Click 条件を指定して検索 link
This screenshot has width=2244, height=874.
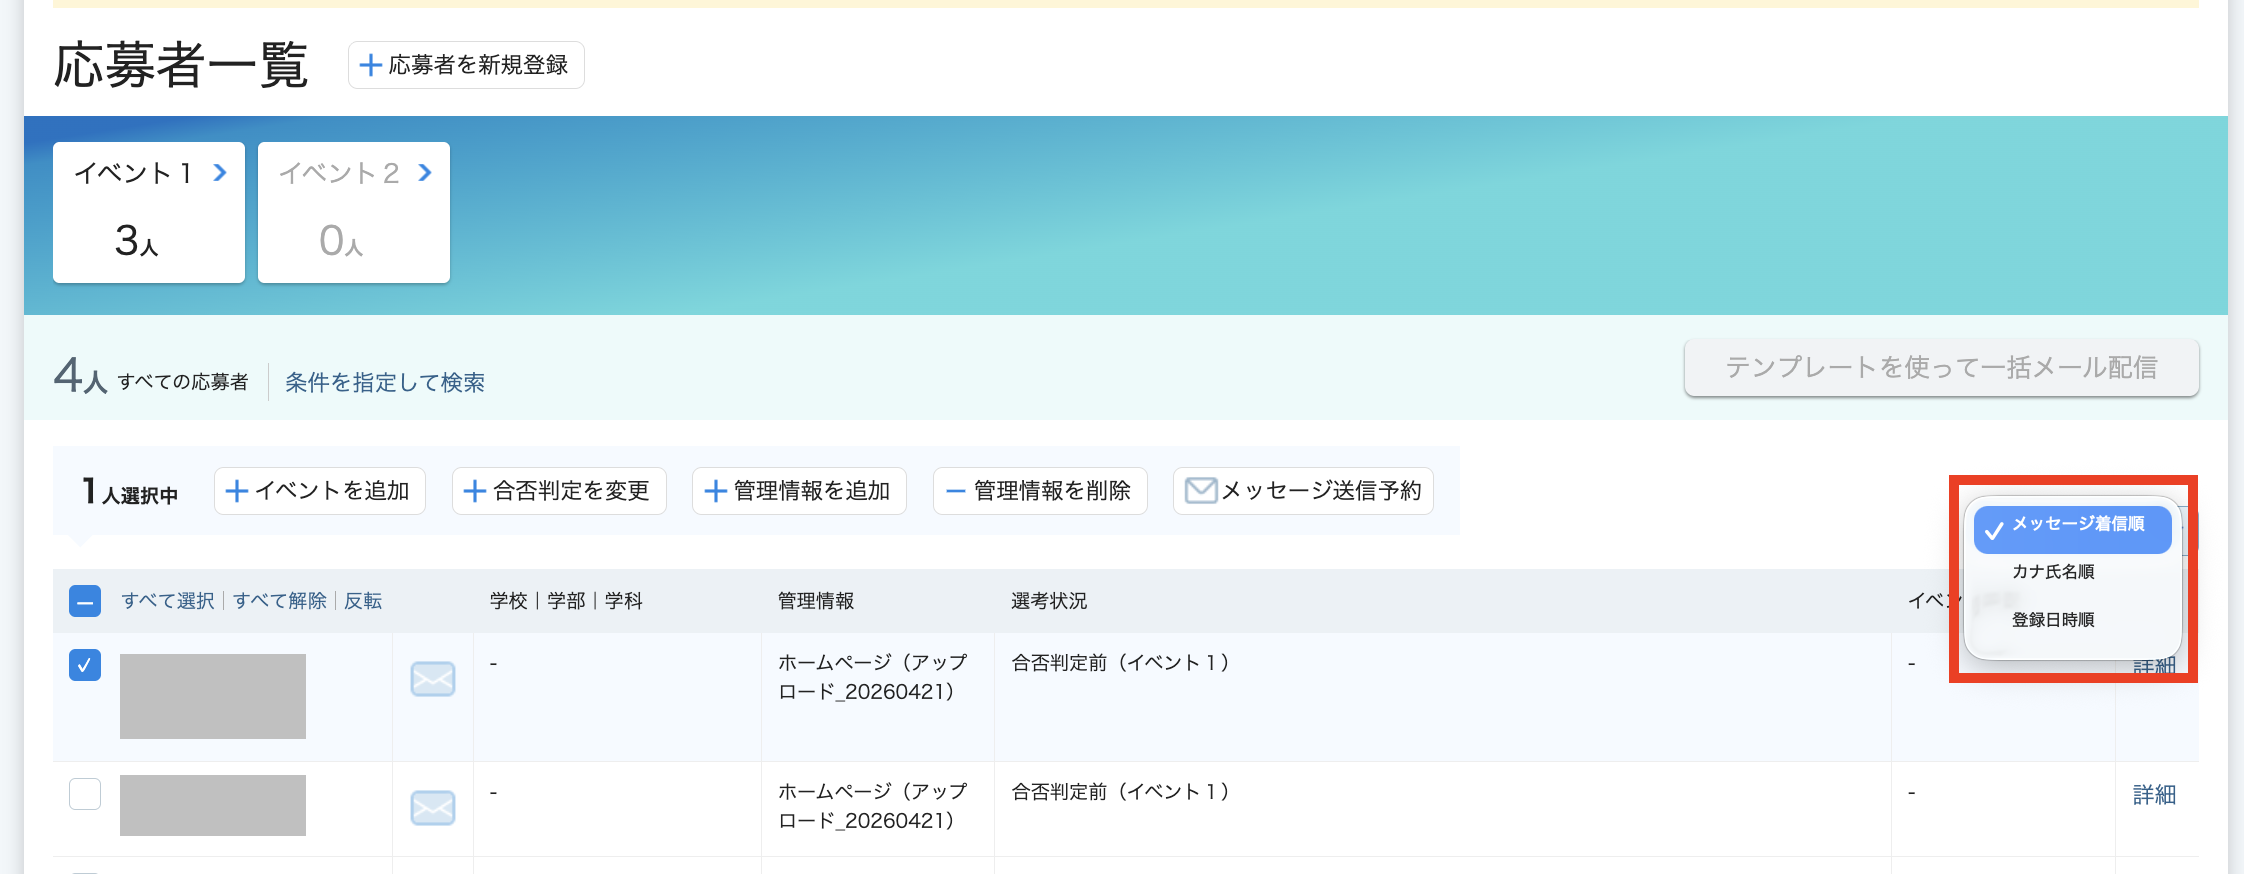pyautogui.click(x=385, y=382)
